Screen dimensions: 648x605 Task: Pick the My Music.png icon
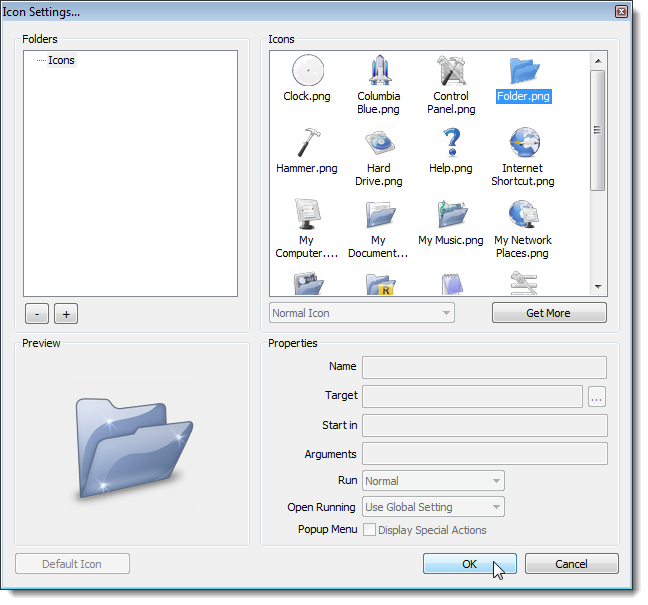(x=452, y=214)
